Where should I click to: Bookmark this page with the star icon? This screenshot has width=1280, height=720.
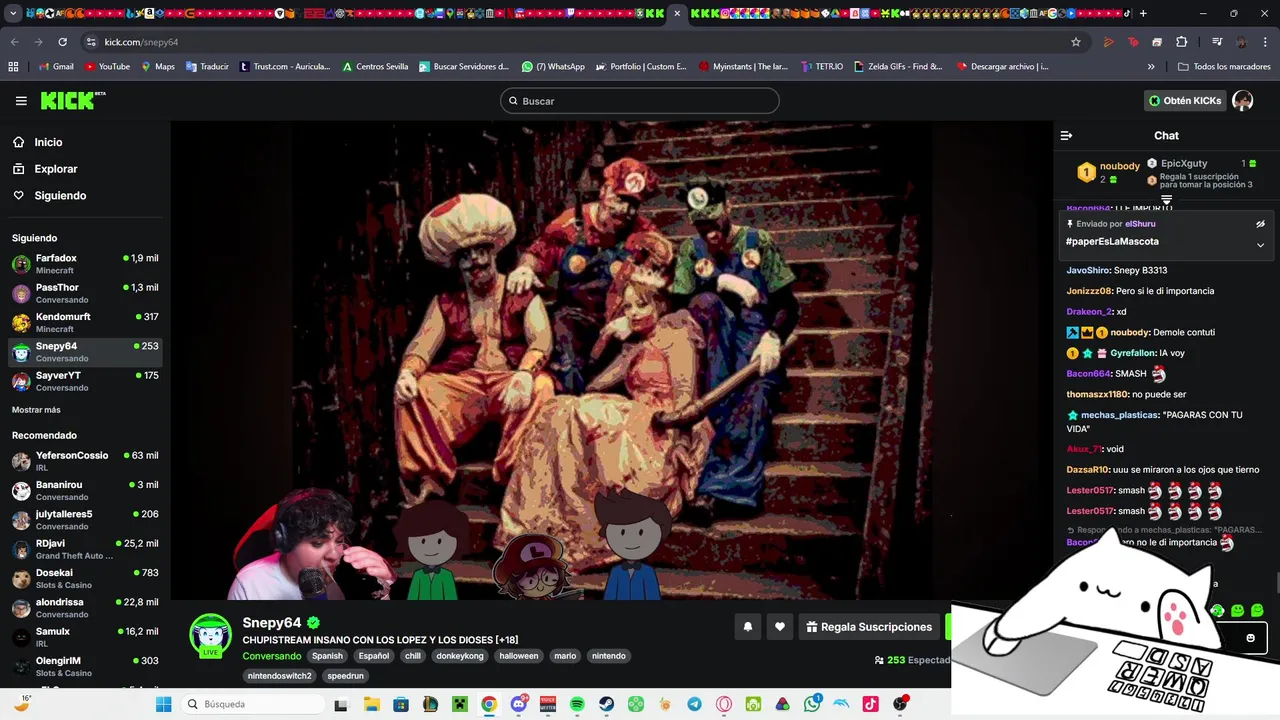(x=1076, y=42)
